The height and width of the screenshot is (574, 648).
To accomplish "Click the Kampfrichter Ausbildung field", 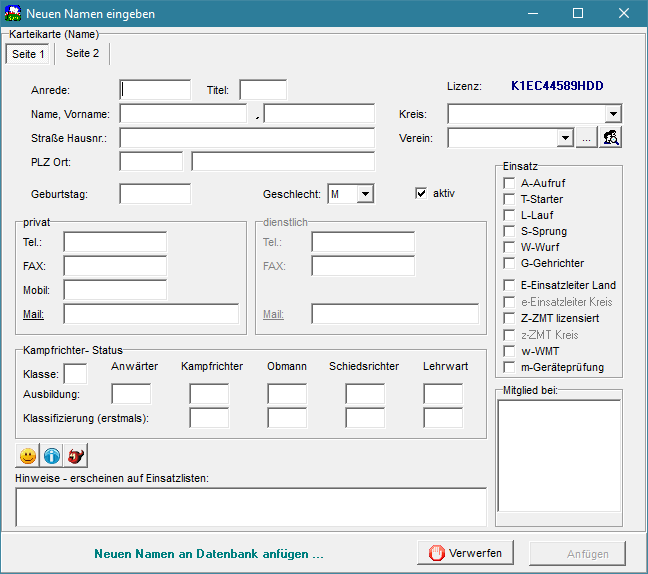I will 209,394.
